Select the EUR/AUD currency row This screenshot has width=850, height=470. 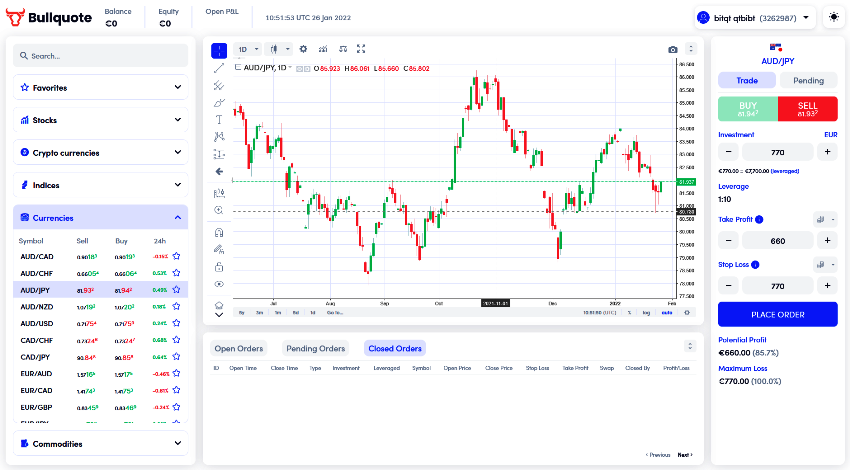click(100, 374)
